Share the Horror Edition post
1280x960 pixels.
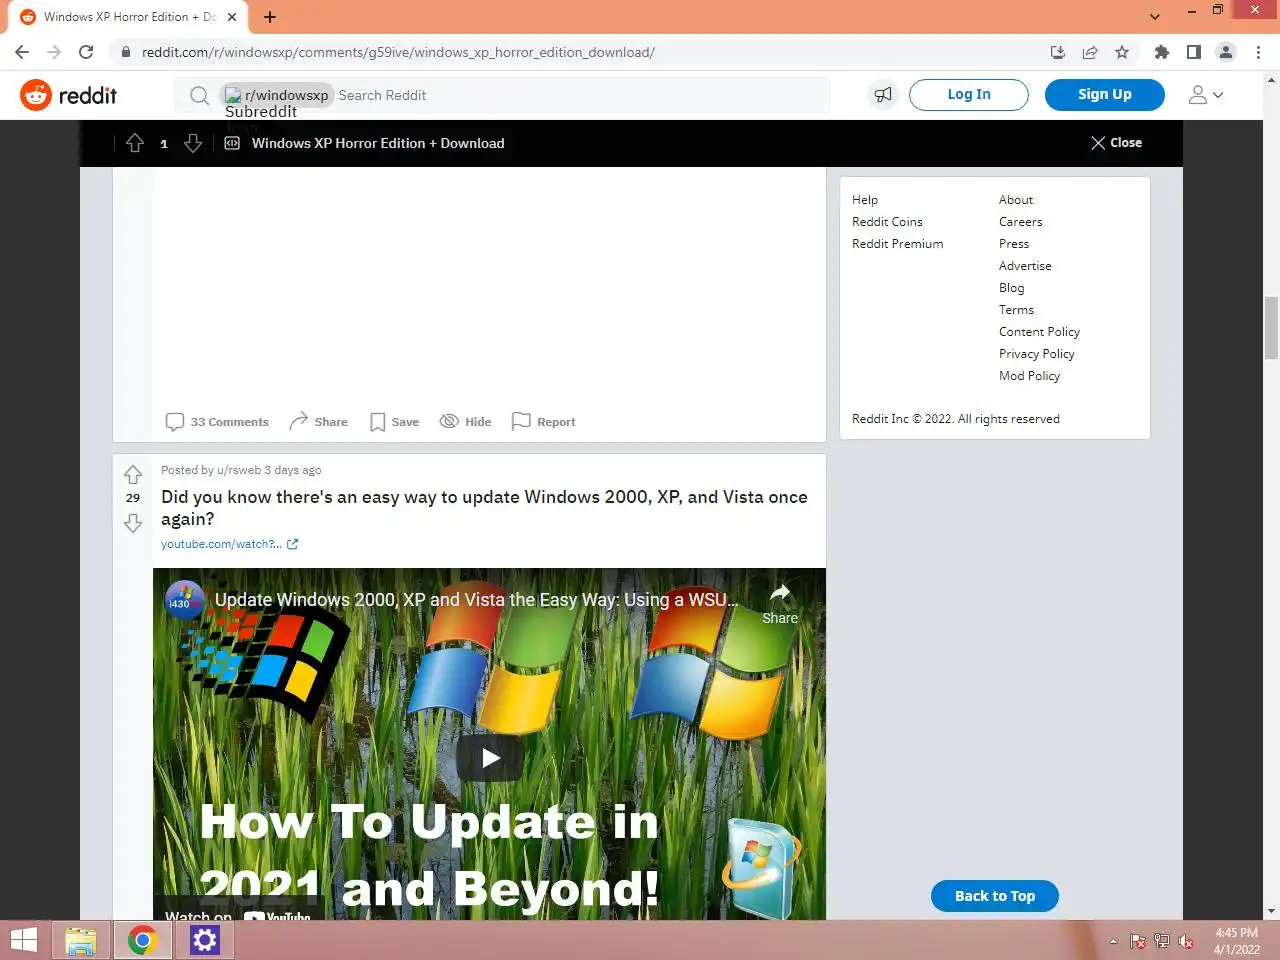click(x=318, y=422)
